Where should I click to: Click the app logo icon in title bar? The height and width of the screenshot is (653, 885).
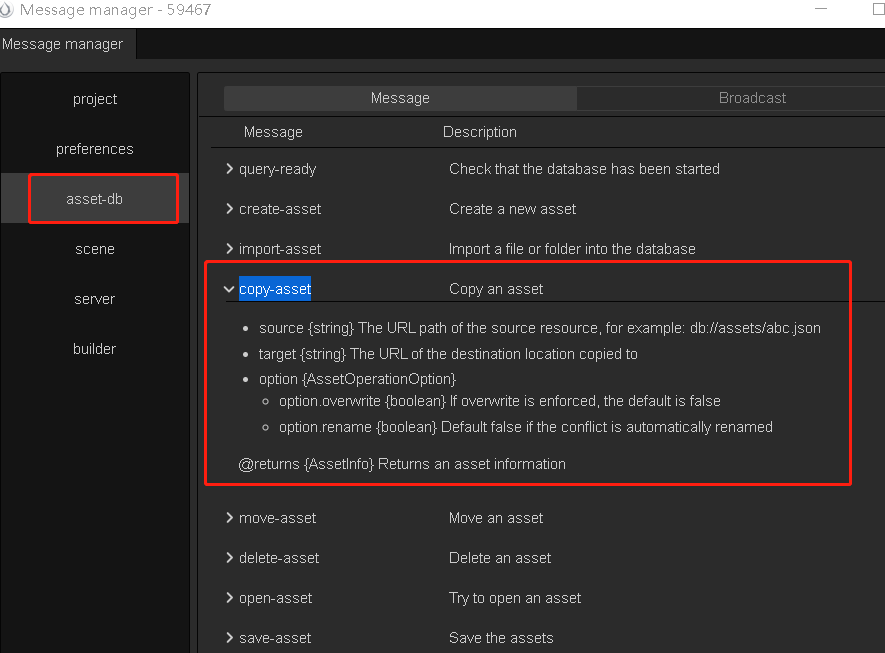point(8,10)
